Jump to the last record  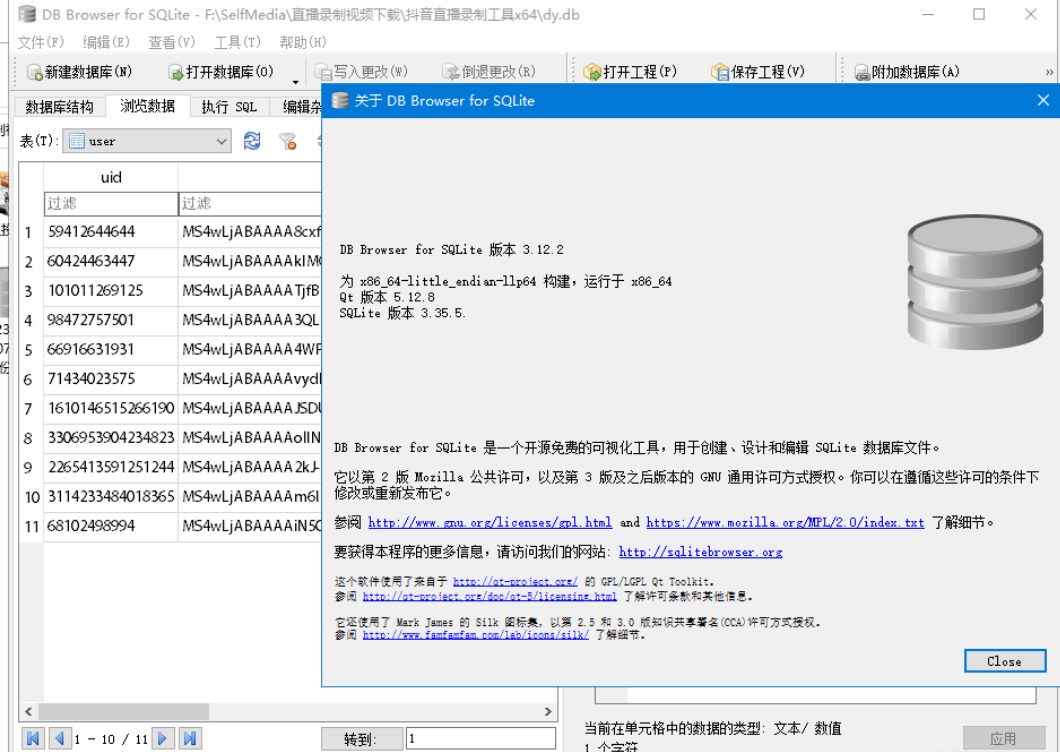(189, 738)
